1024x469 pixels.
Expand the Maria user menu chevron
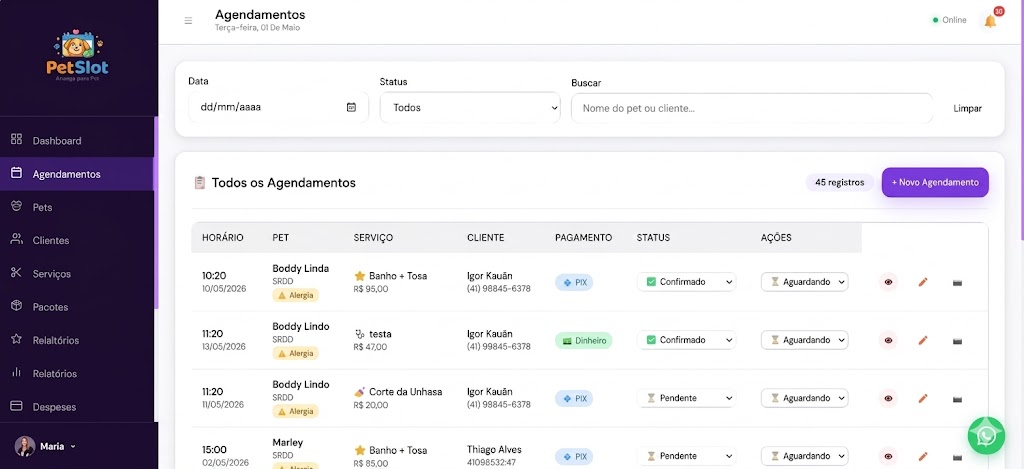pyautogui.click(x=73, y=447)
